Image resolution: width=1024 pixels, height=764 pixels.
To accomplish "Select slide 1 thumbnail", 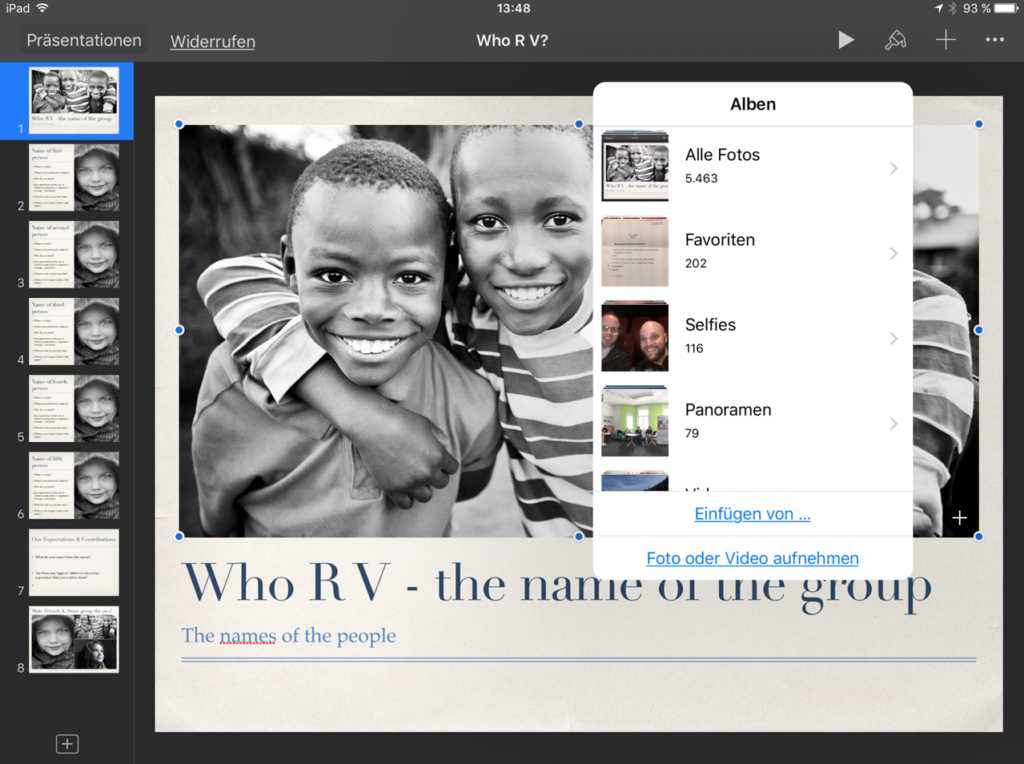I will click(x=74, y=101).
